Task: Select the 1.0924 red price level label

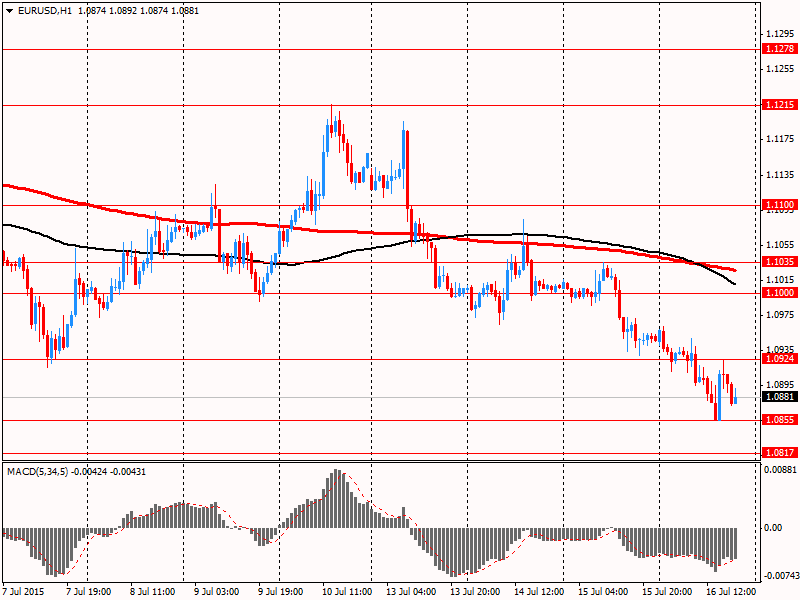Action: click(780, 359)
